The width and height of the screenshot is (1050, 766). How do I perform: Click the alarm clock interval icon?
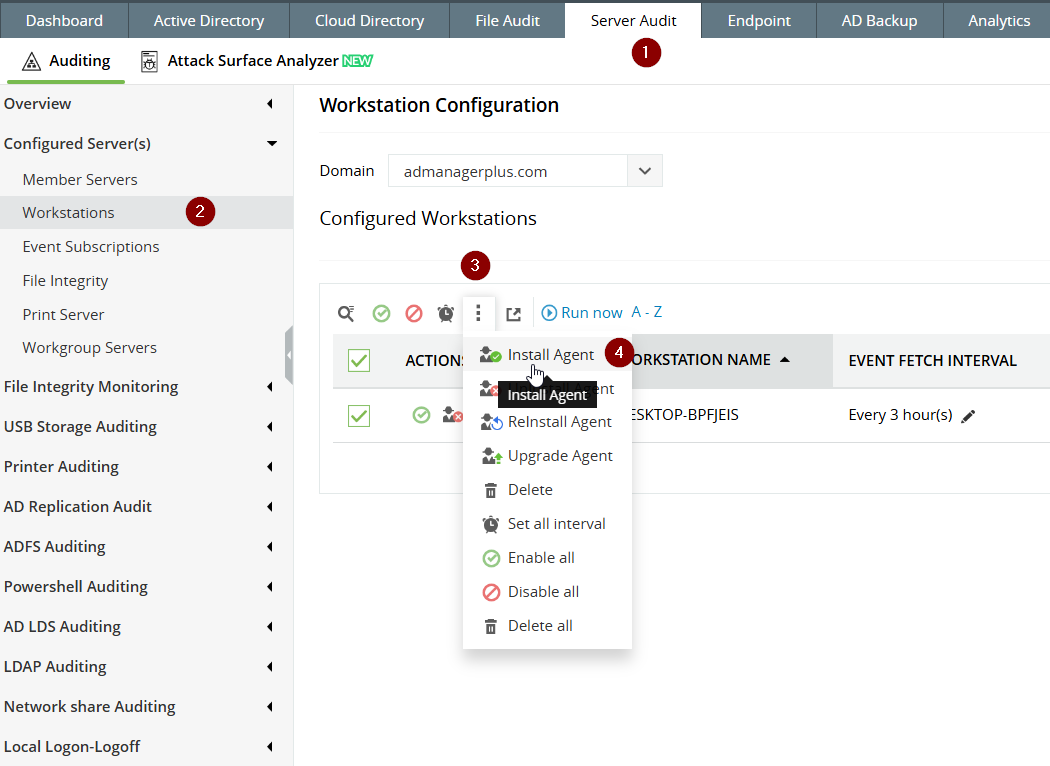coord(446,314)
